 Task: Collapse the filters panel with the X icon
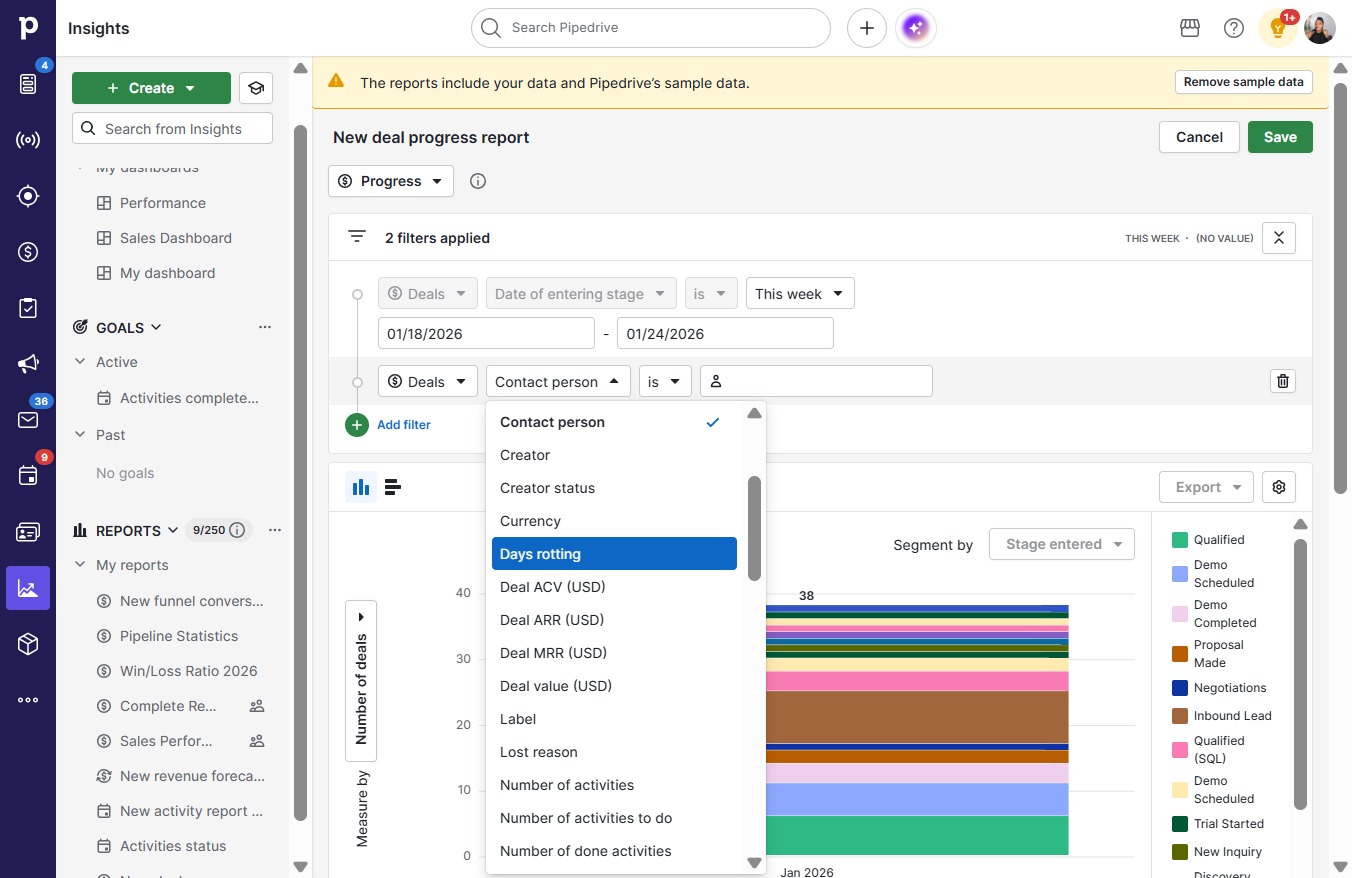coord(1279,238)
